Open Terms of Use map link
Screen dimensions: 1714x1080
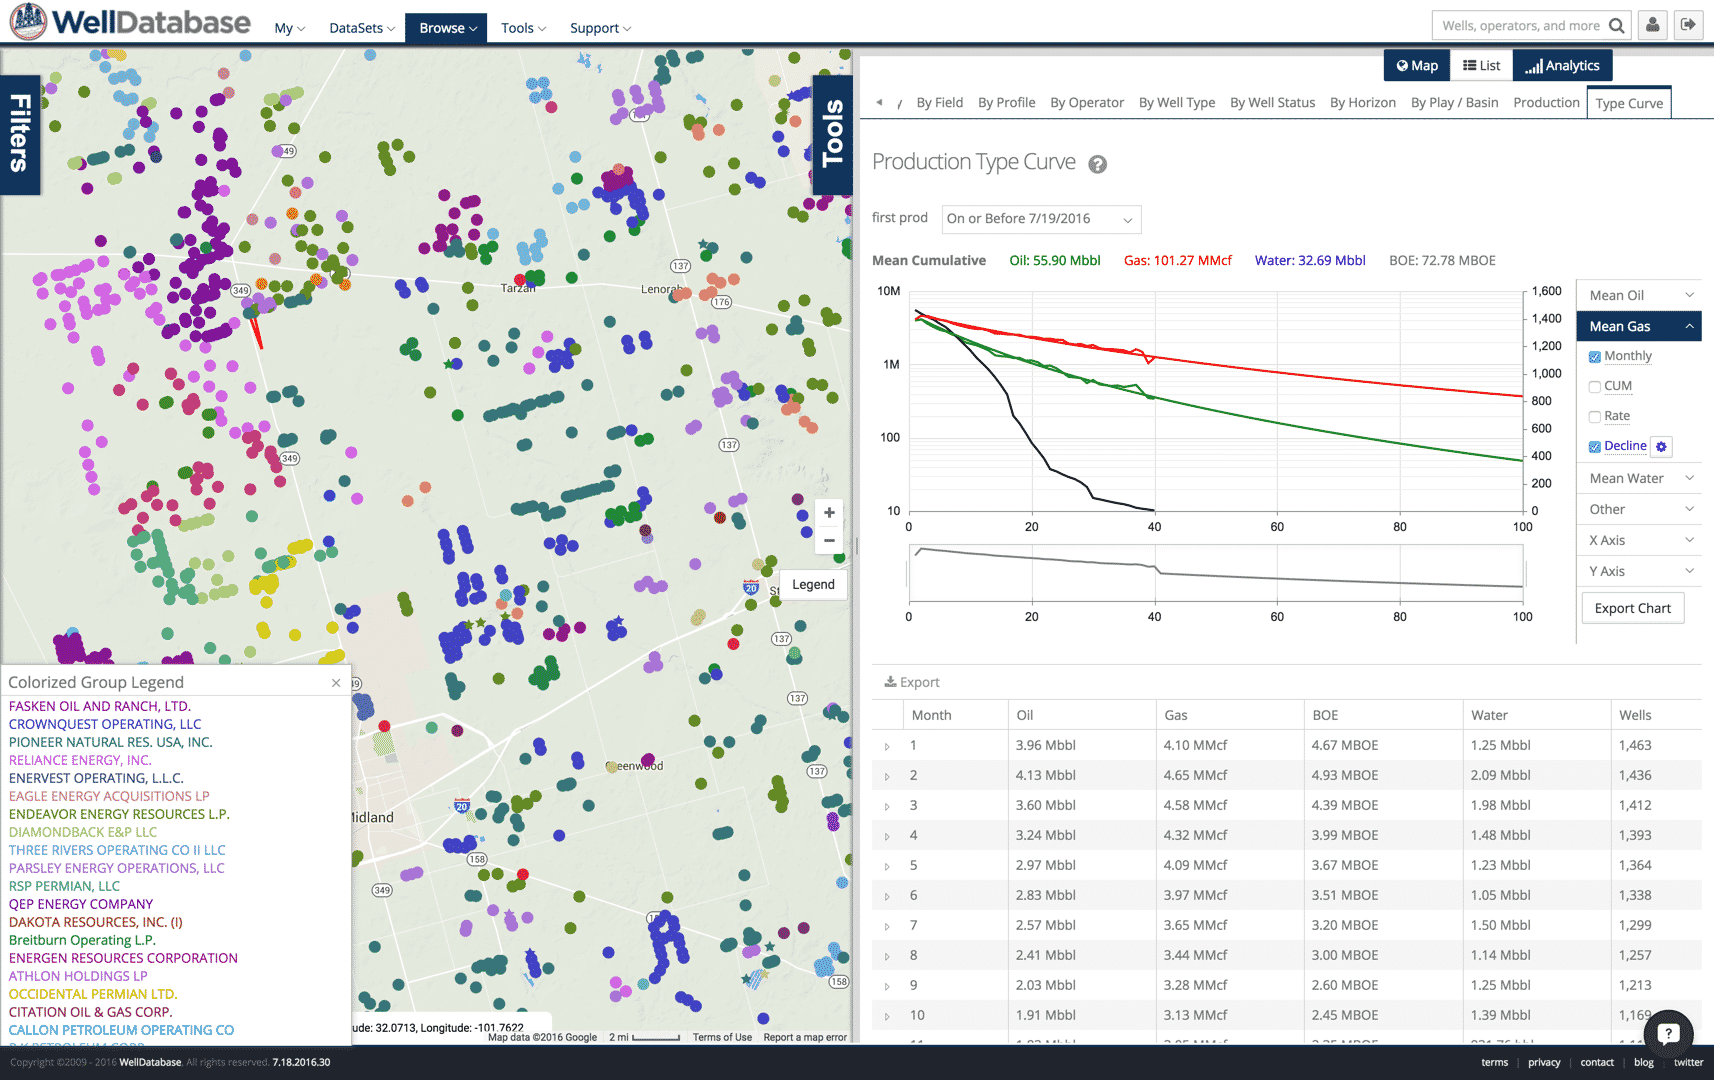pyautogui.click(x=722, y=1038)
